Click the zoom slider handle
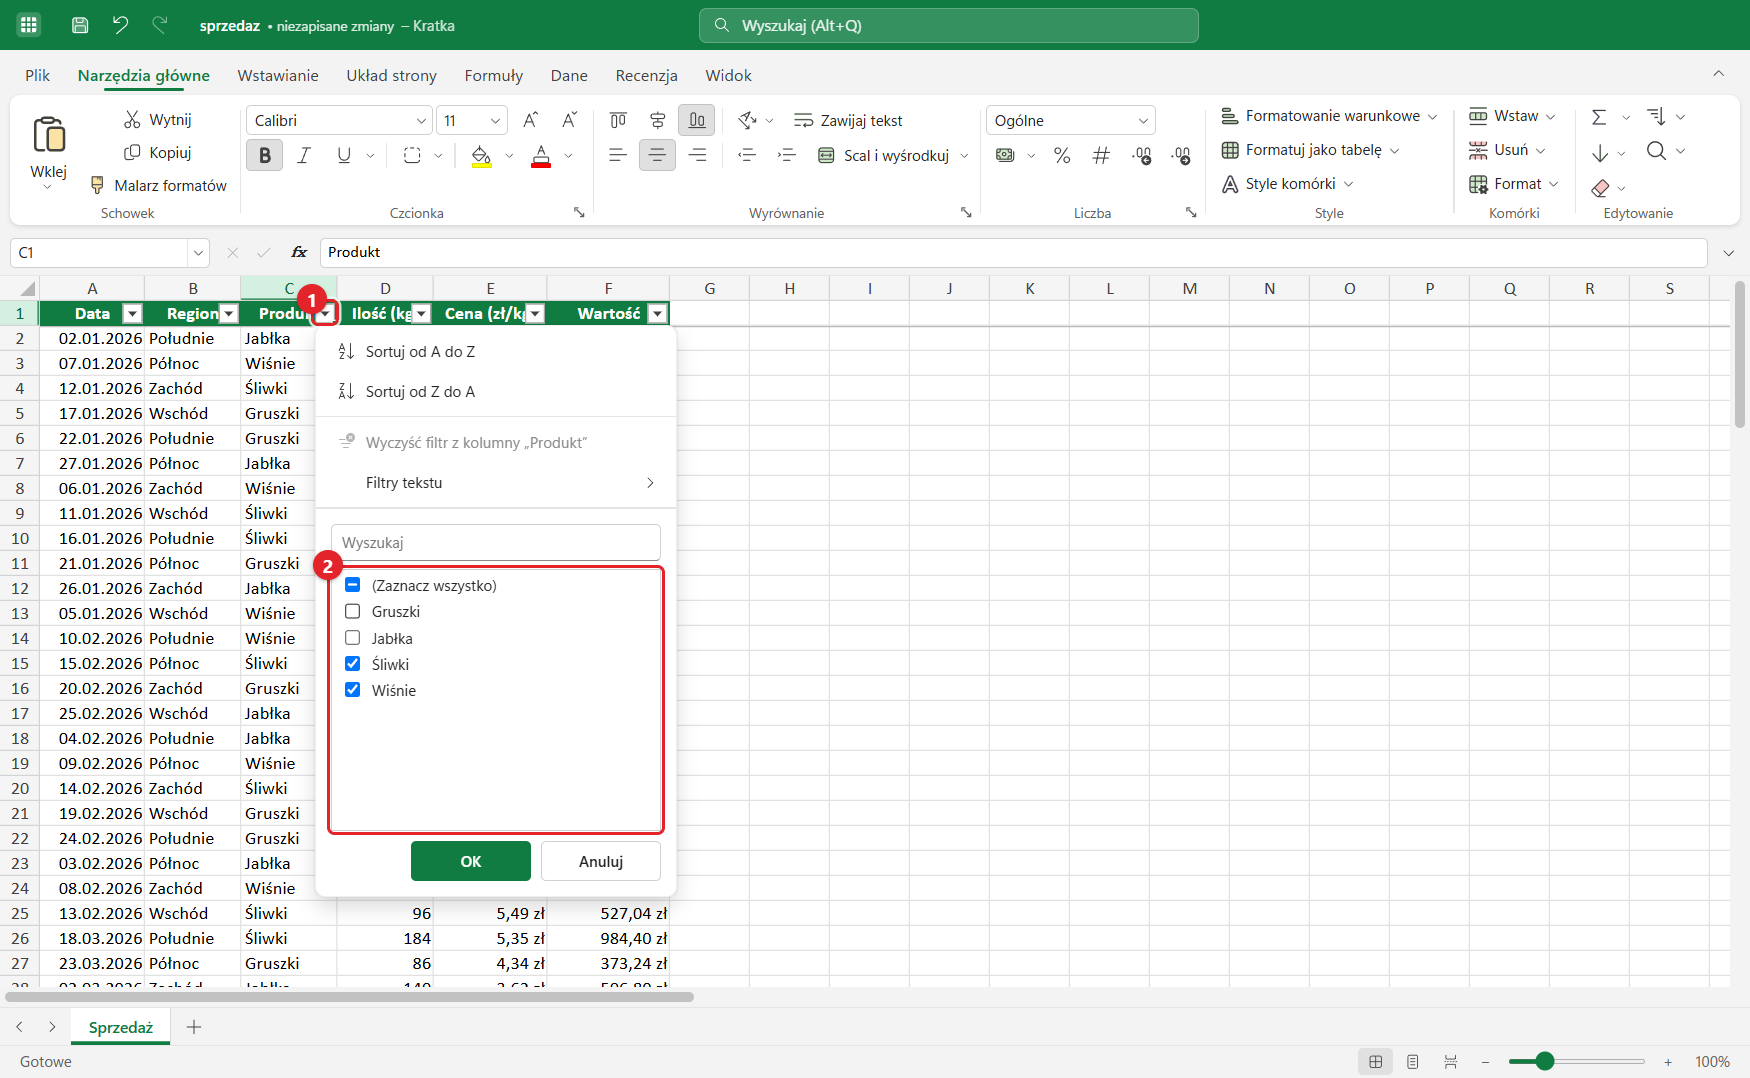1750x1078 pixels. (x=1545, y=1061)
